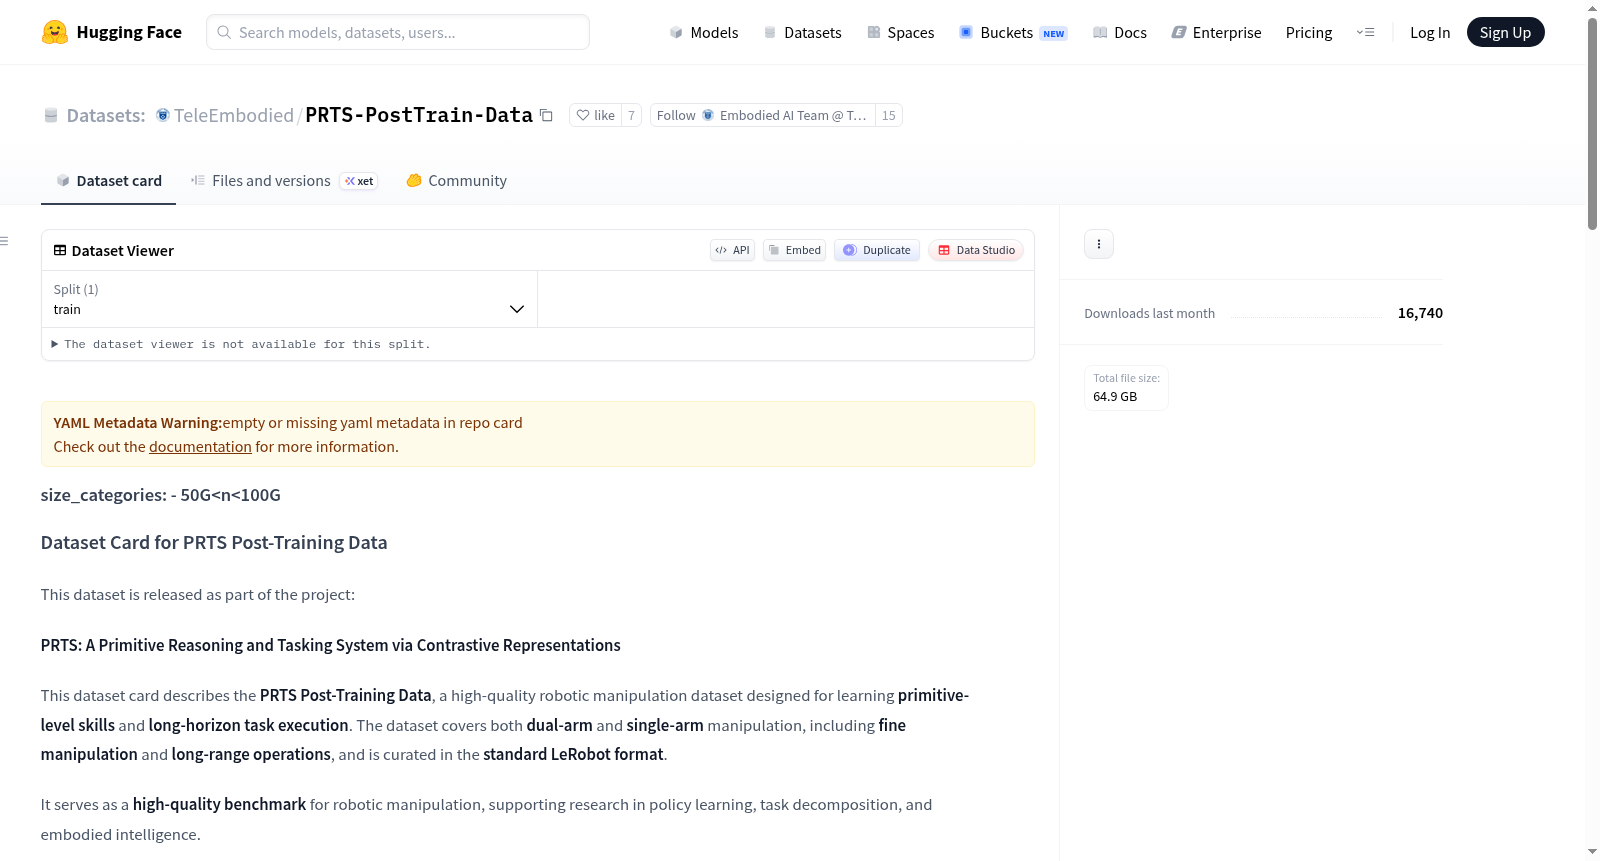This screenshot has width=1600, height=861.
Task: Switch to the Dataset card tab
Action: point(109,181)
